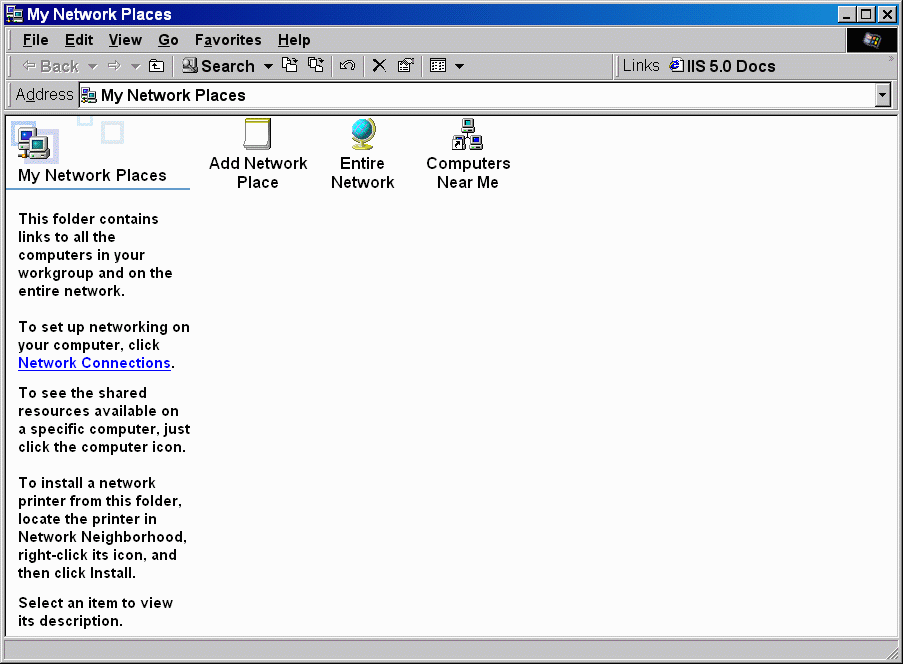This screenshot has height=664, width=903.
Task: Open the File menu
Action: click(35, 40)
